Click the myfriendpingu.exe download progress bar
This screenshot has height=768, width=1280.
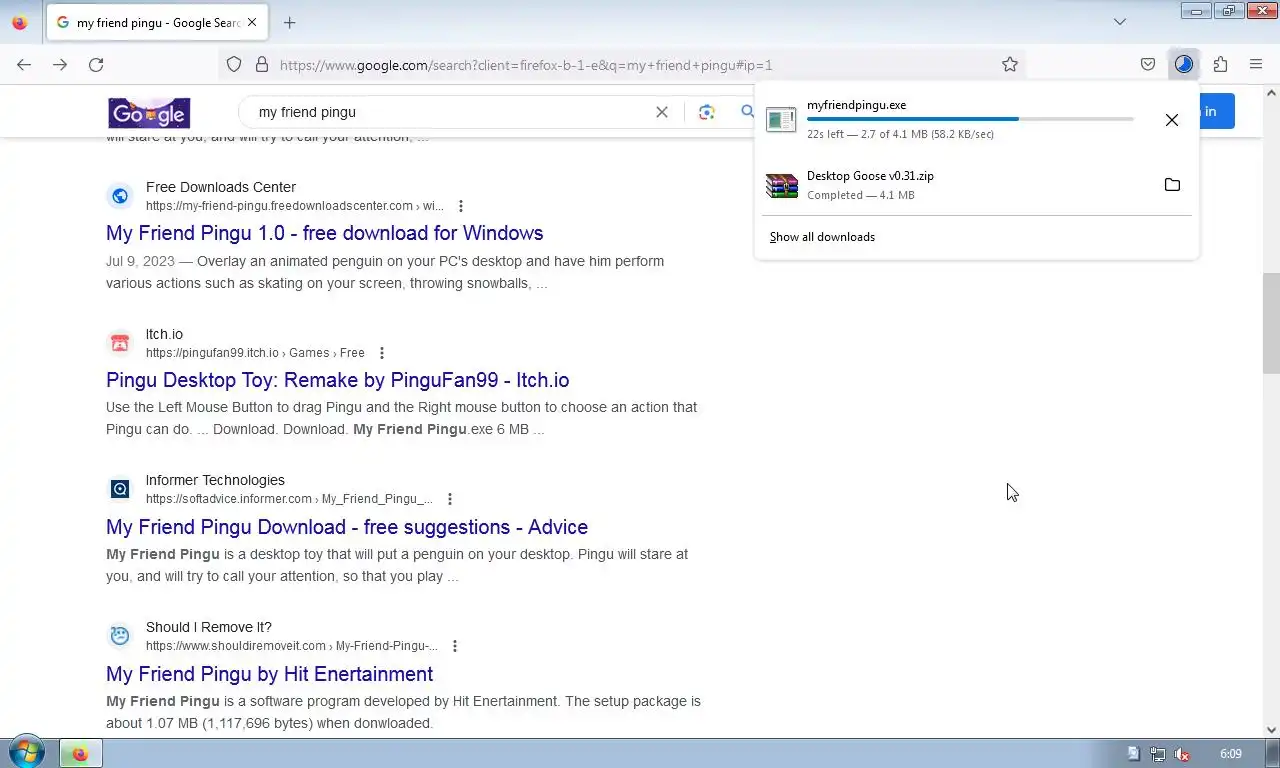point(970,119)
